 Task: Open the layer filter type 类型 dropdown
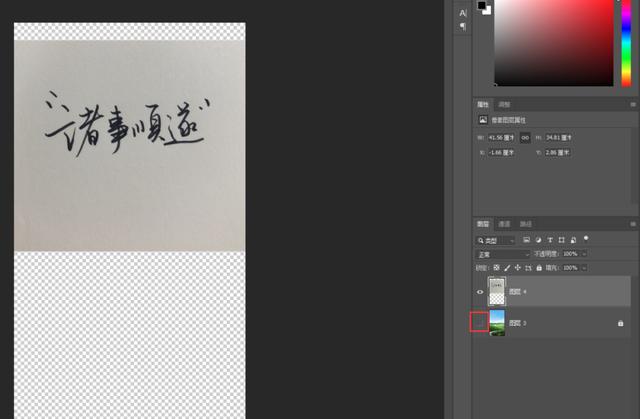[x=496, y=241]
